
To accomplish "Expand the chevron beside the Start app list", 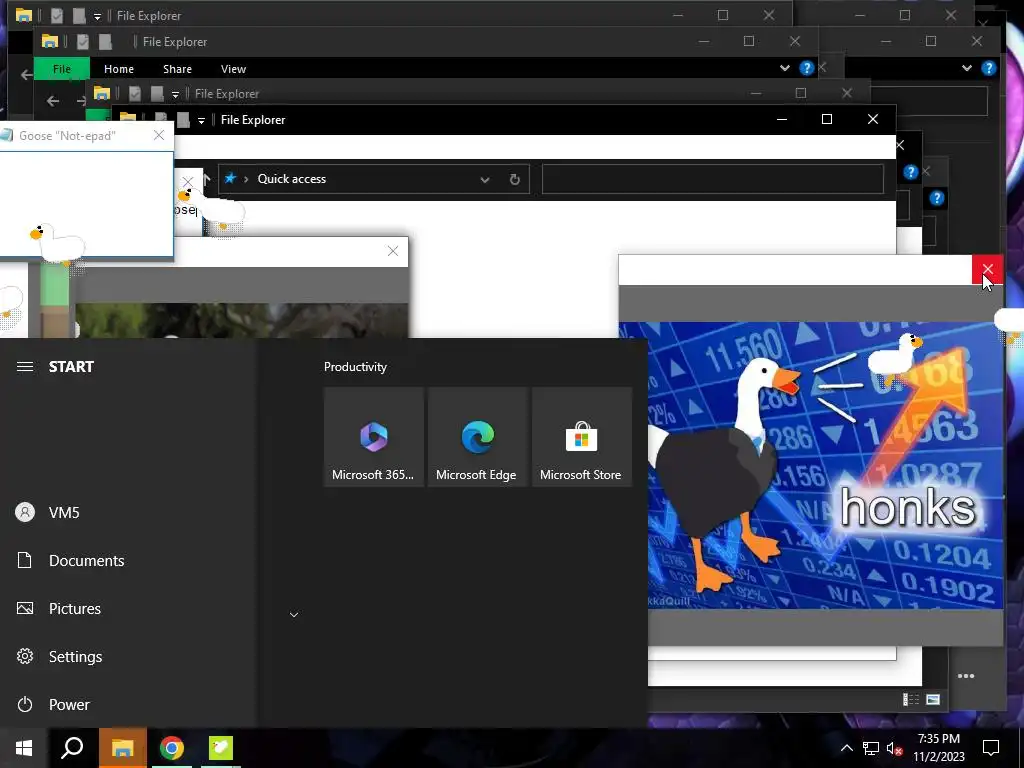I will (x=294, y=615).
